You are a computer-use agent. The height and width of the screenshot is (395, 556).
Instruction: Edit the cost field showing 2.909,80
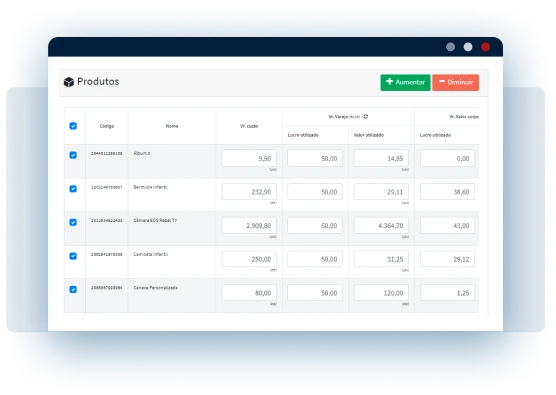click(249, 226)
